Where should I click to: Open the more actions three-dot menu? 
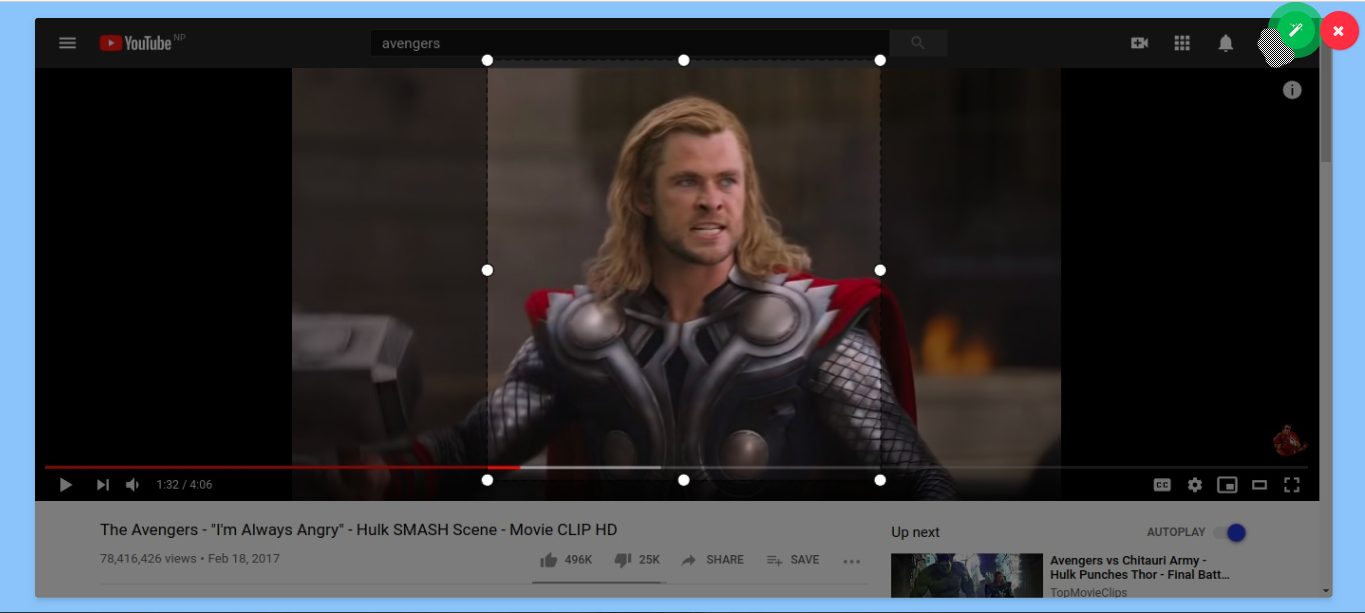852,561
